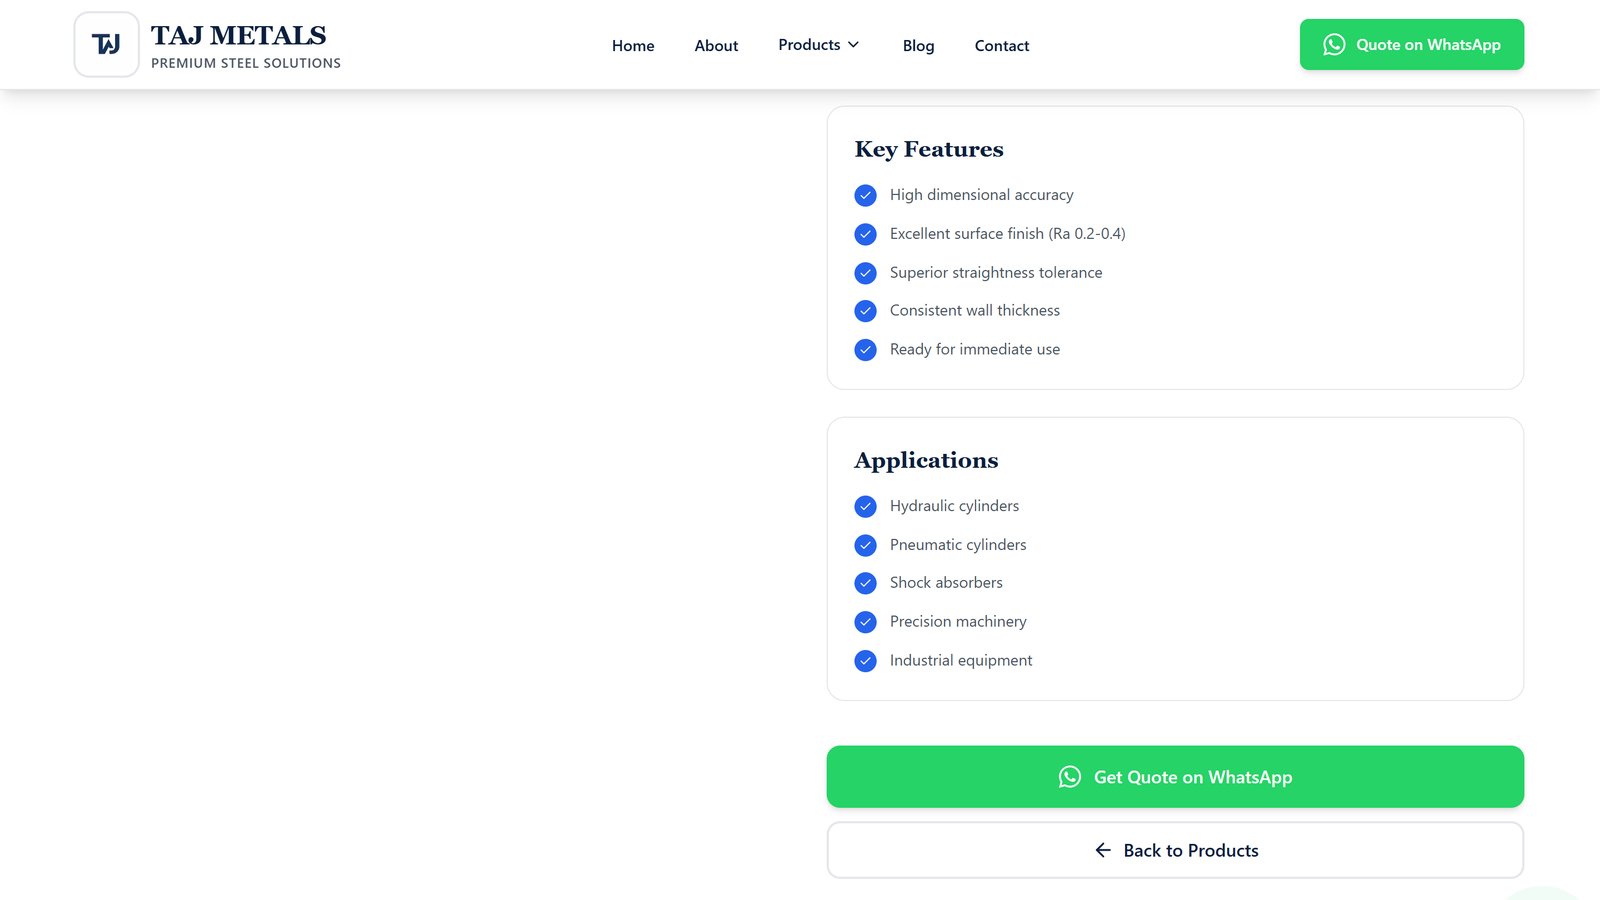The image size is (1600, 900).
Task: Open the Home page
Action: (633, 45)
